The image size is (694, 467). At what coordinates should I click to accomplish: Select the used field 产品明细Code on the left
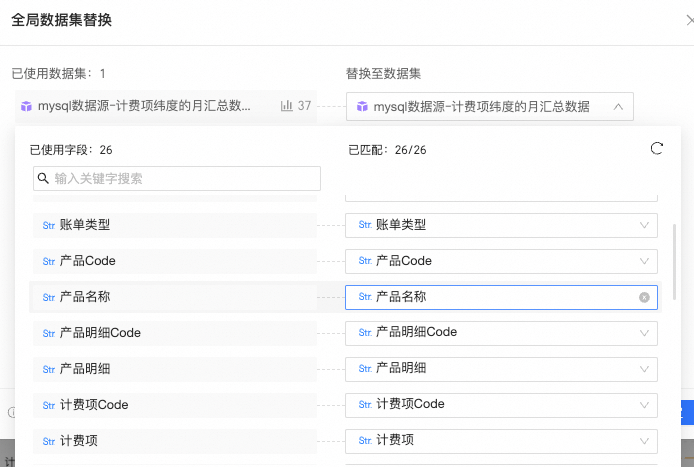point(175,333)
